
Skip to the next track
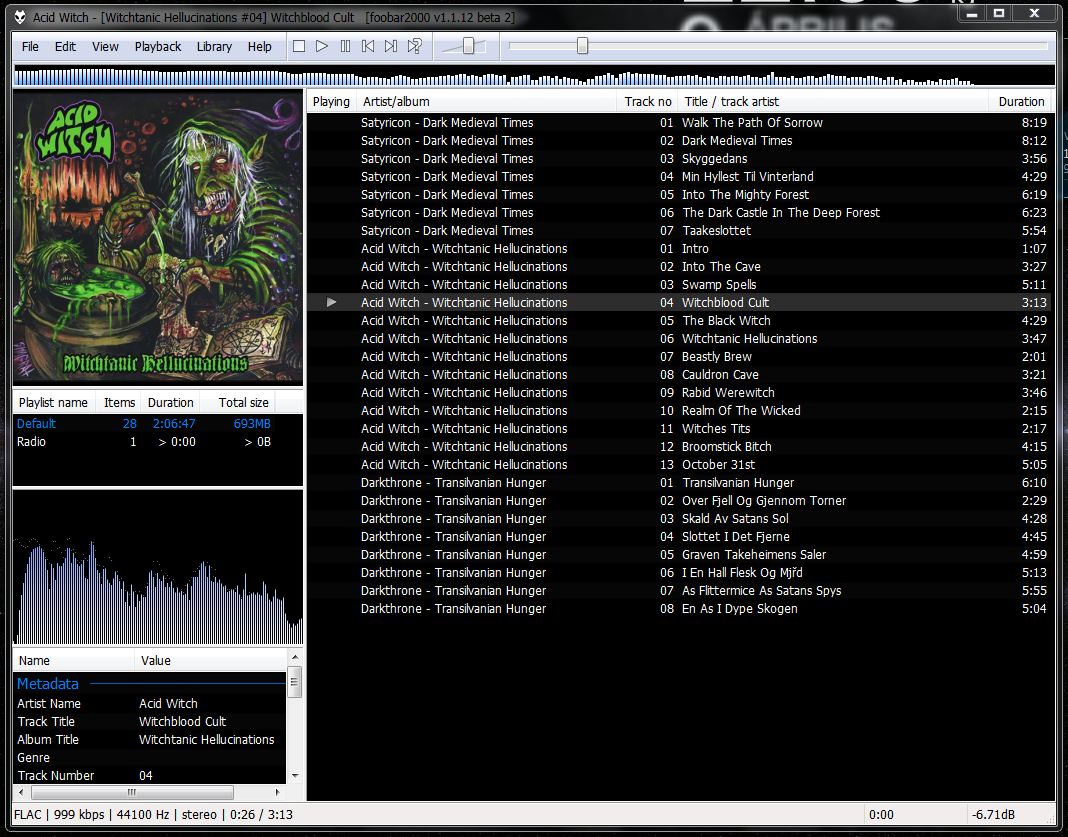pyautogui.click(x=391, y=46)
